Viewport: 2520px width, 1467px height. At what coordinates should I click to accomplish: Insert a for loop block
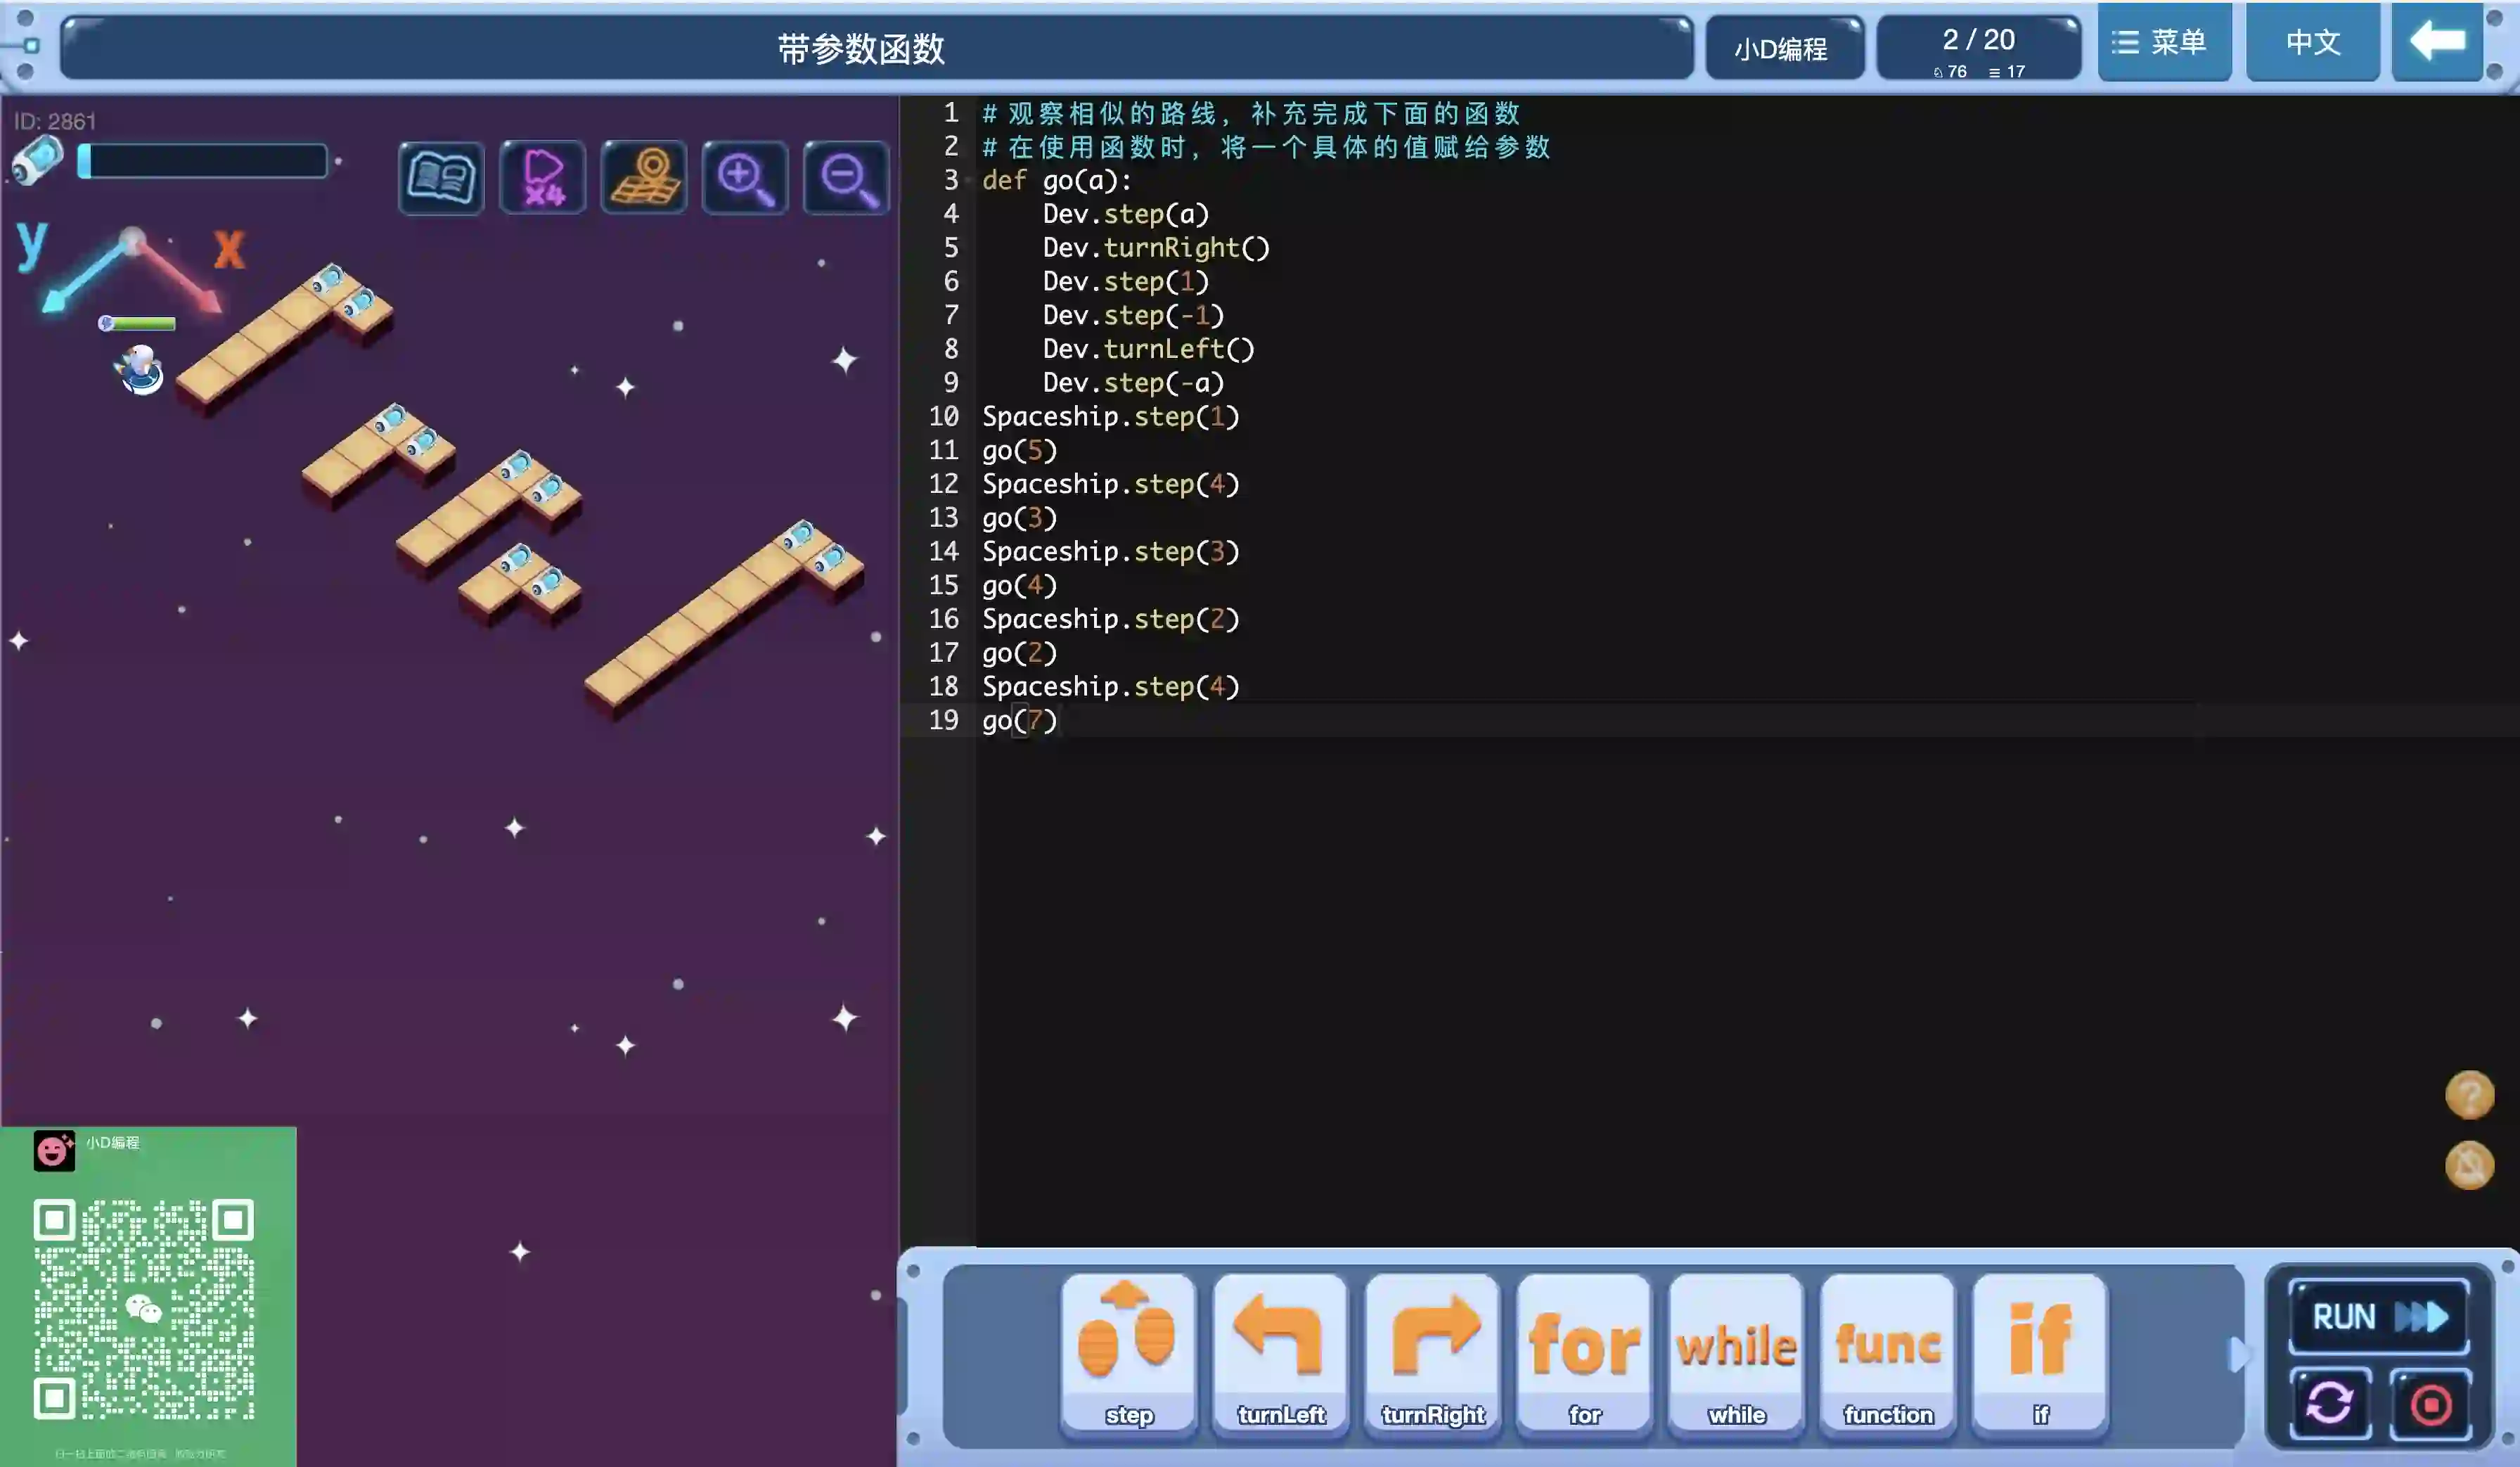point(1584,1352)
